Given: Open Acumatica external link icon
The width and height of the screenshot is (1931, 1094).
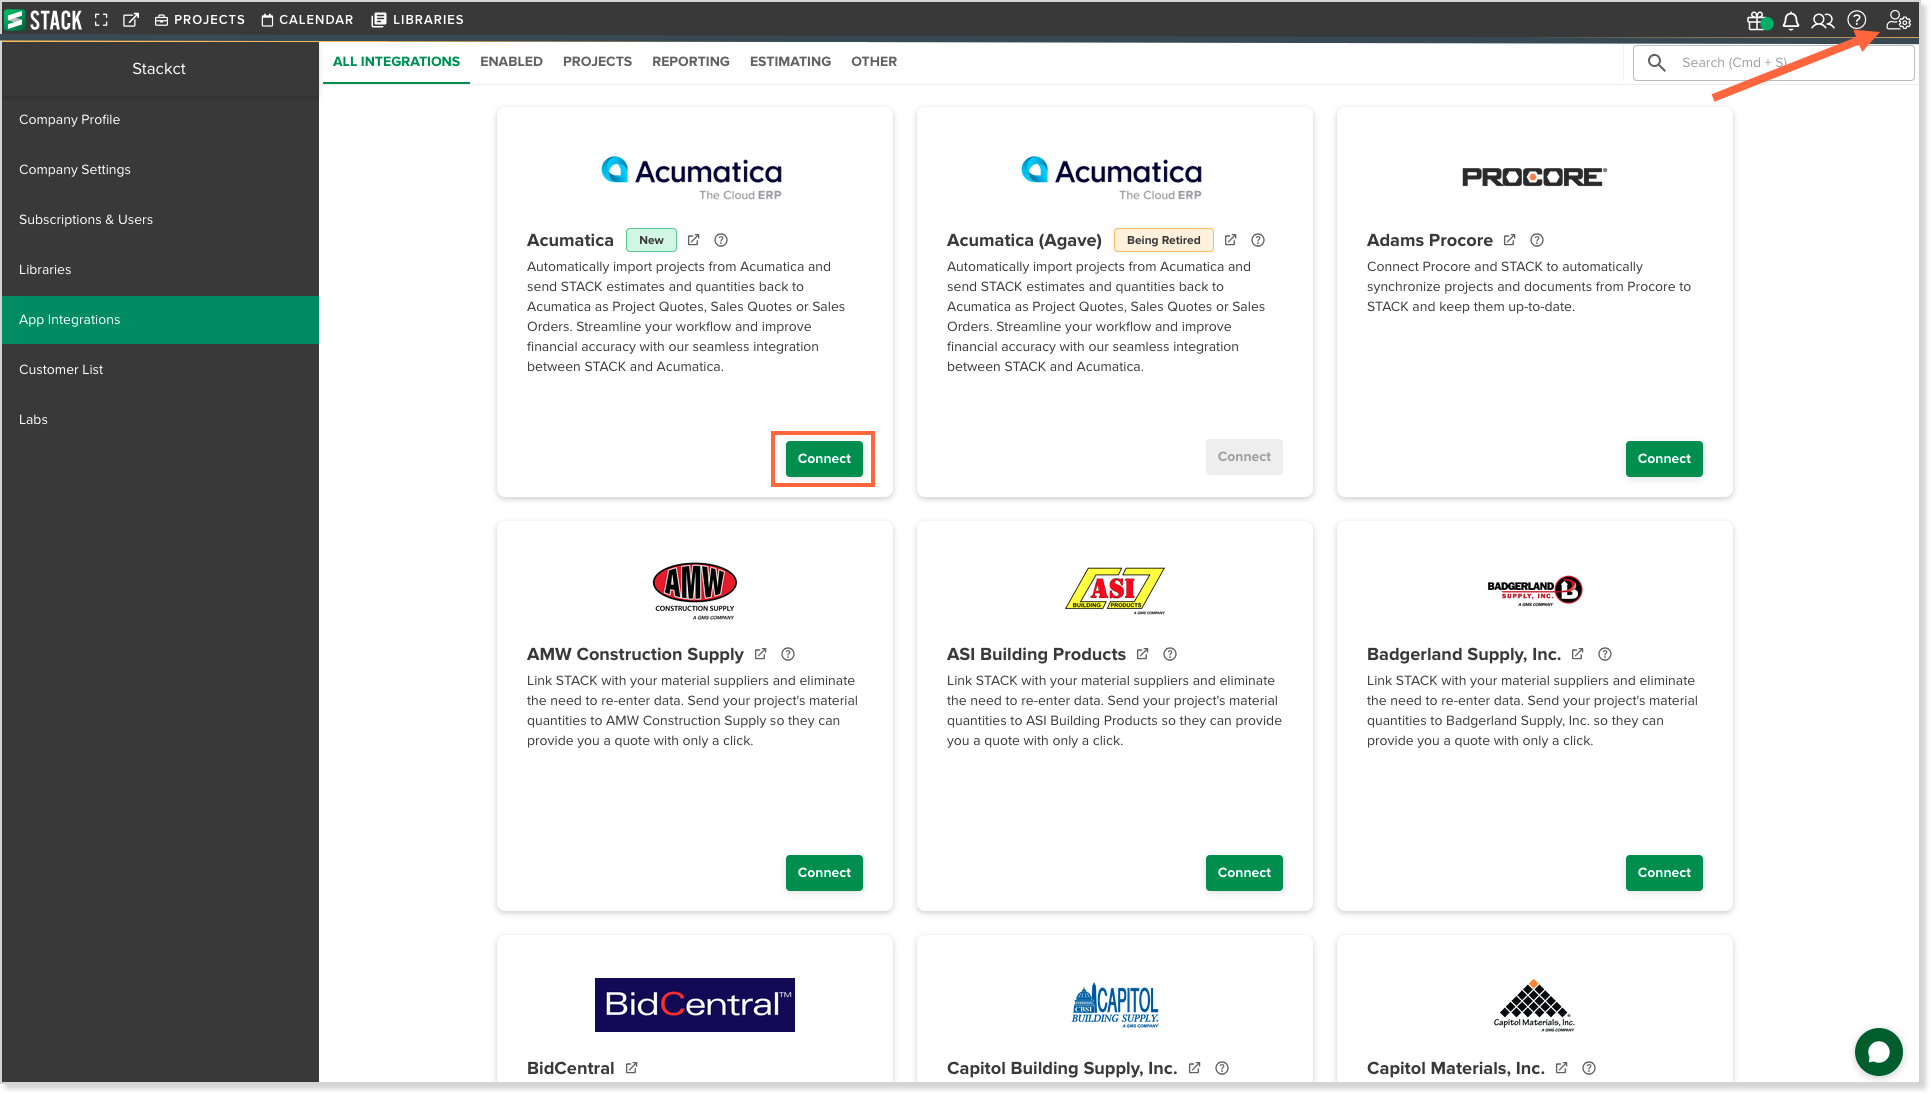Looking at the screenshot, I should point(693,240).
